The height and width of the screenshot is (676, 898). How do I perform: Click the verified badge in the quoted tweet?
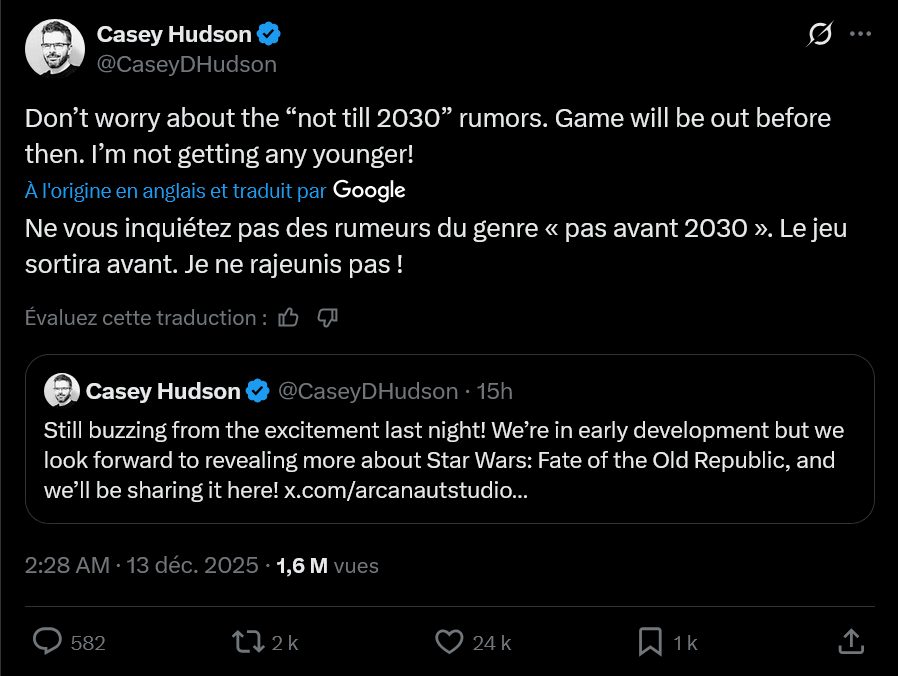pos(257,391)
